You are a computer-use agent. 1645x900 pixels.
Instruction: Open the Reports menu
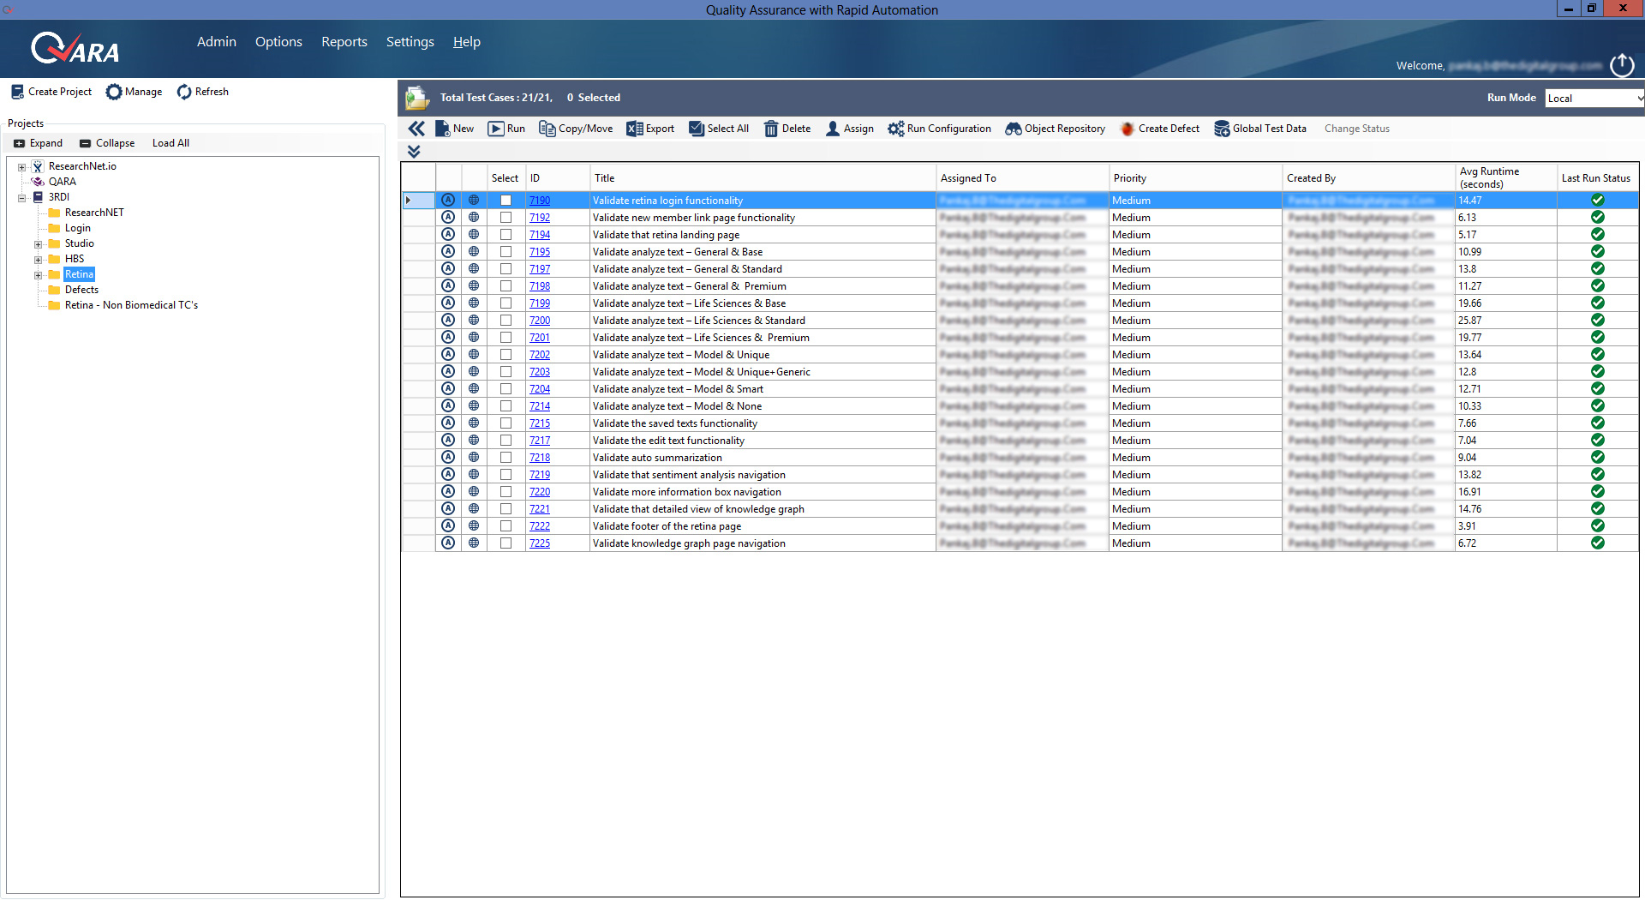click(x=344, y=42)
